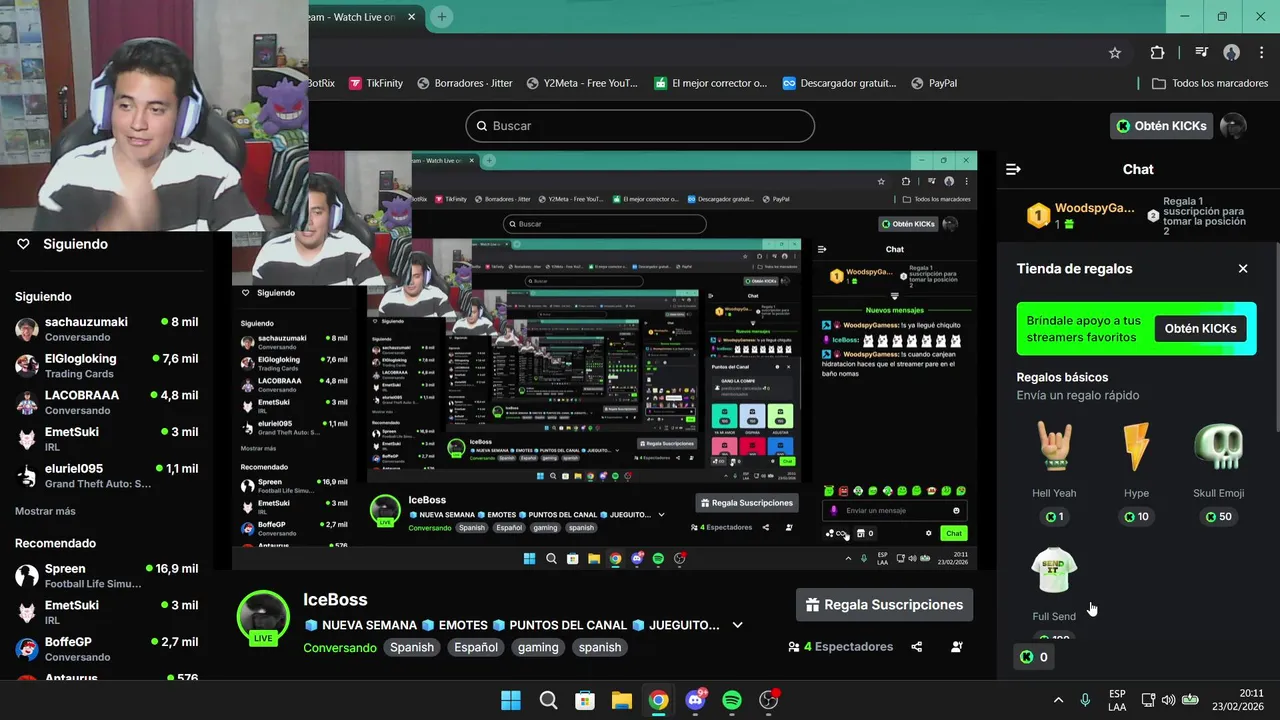Open Chrome media controls icon

click(x=1201, y=53)
